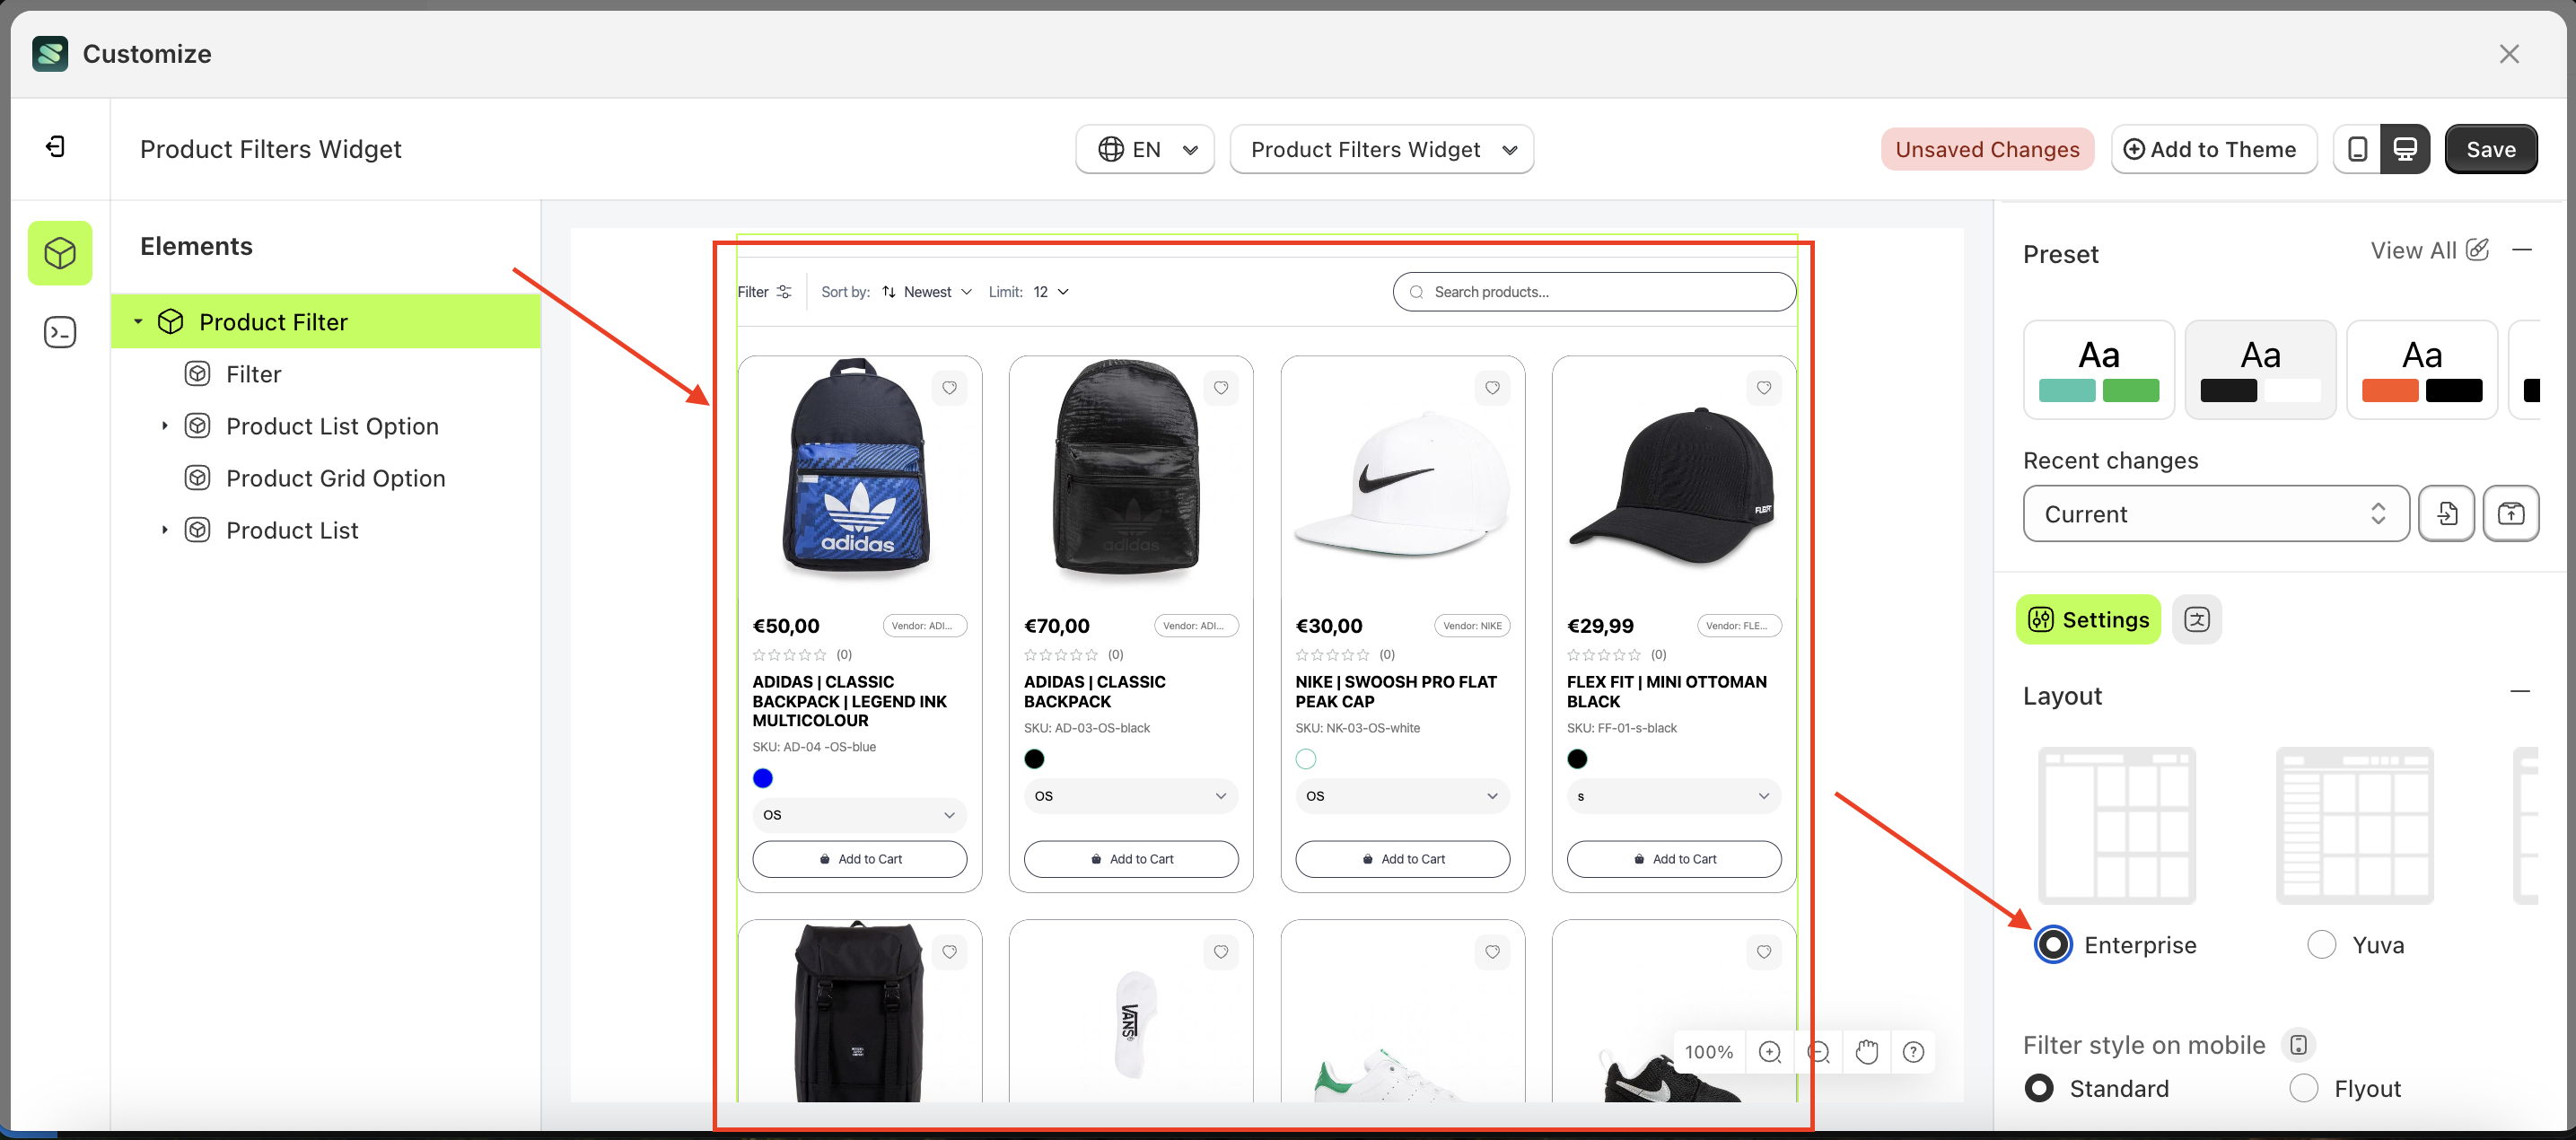Select Product Grid Option tree item
The image size is (2576, 1140).
click(x=335, y=478)
